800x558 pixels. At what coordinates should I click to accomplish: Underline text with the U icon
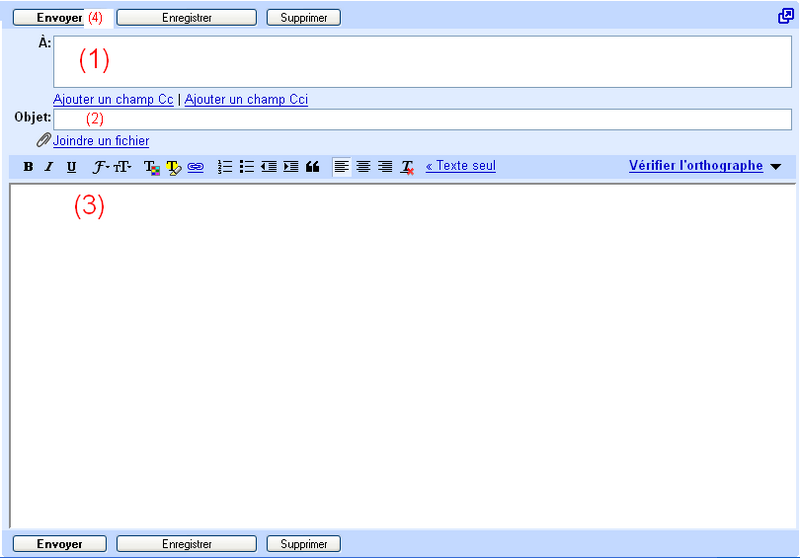tap(71, 166)
